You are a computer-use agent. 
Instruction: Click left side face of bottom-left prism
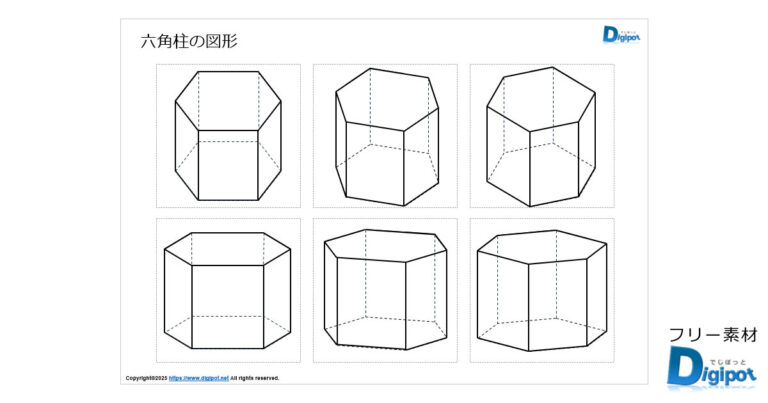(x=178, y=299)
